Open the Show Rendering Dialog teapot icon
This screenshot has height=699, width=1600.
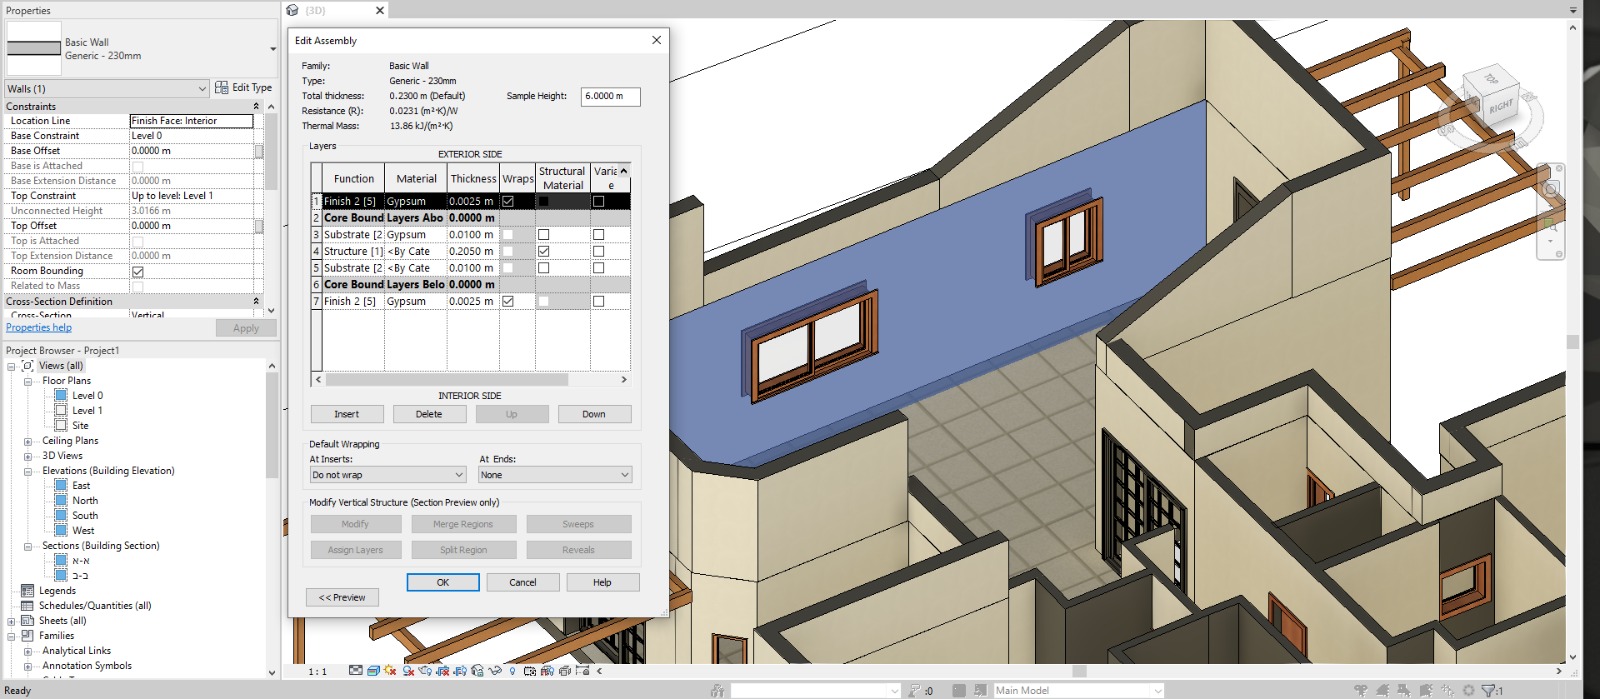coord(426,671)
